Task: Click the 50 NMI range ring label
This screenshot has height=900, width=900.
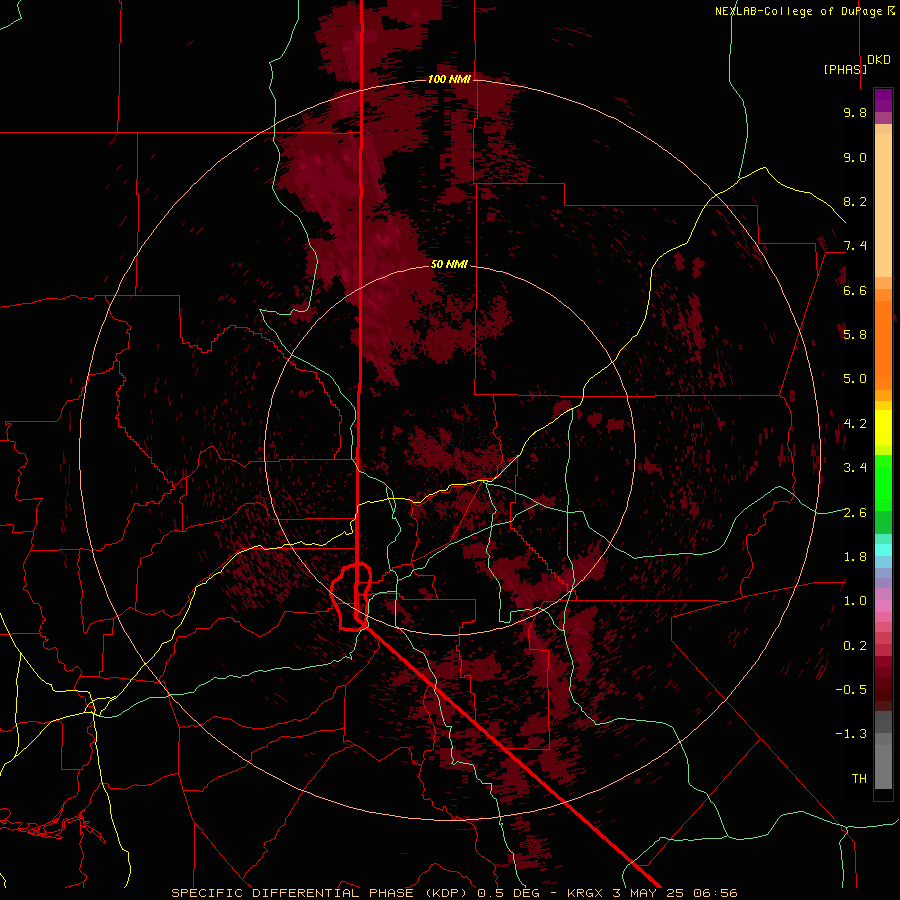Action: pos(449,265)
